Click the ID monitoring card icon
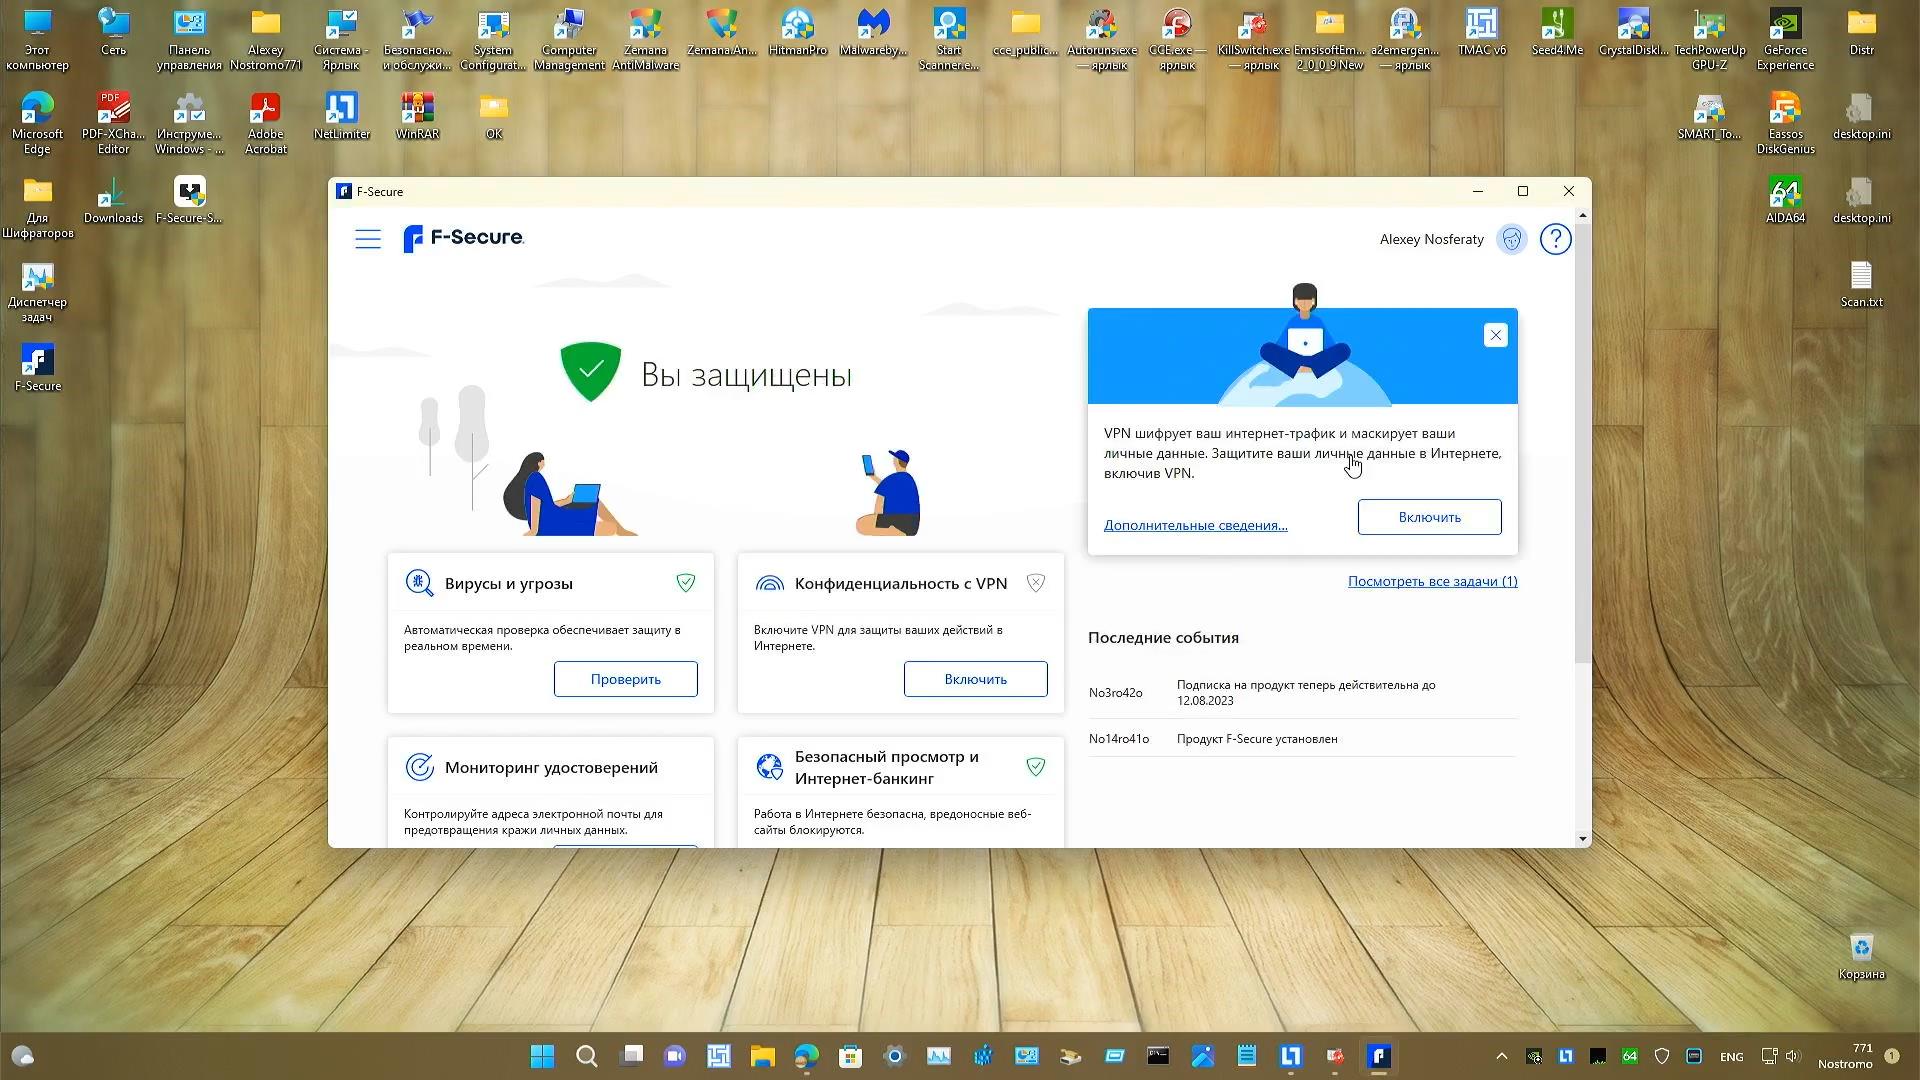The height and width of the screenshot is (1080, 1920). (x=419, y=767)
